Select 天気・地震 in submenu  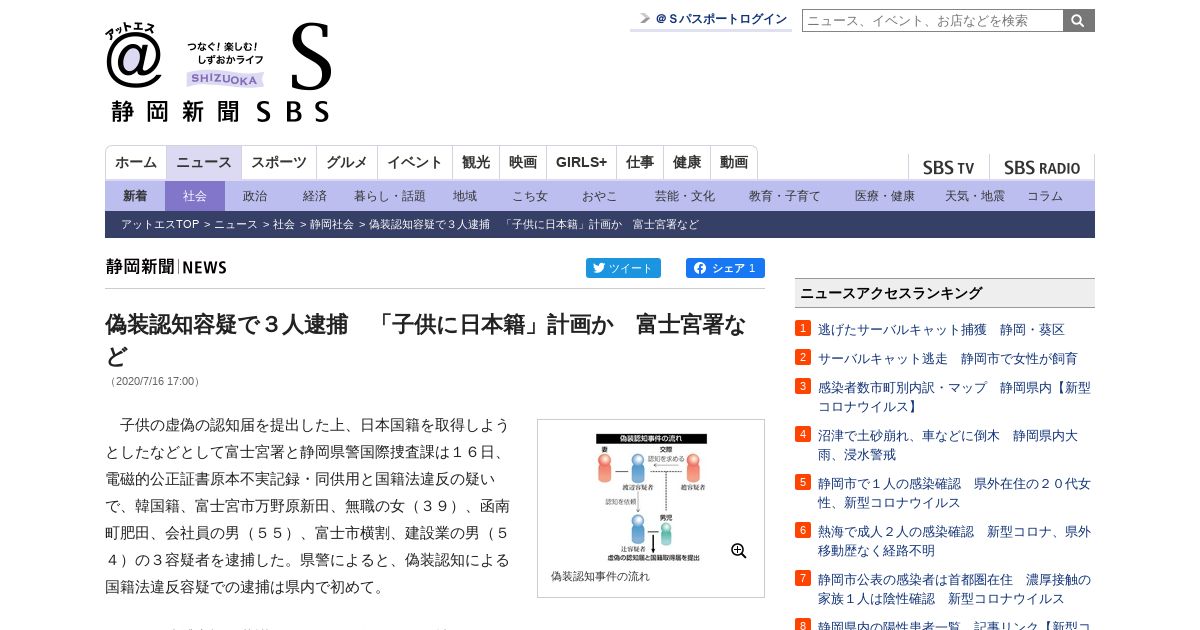pos(975,196)
